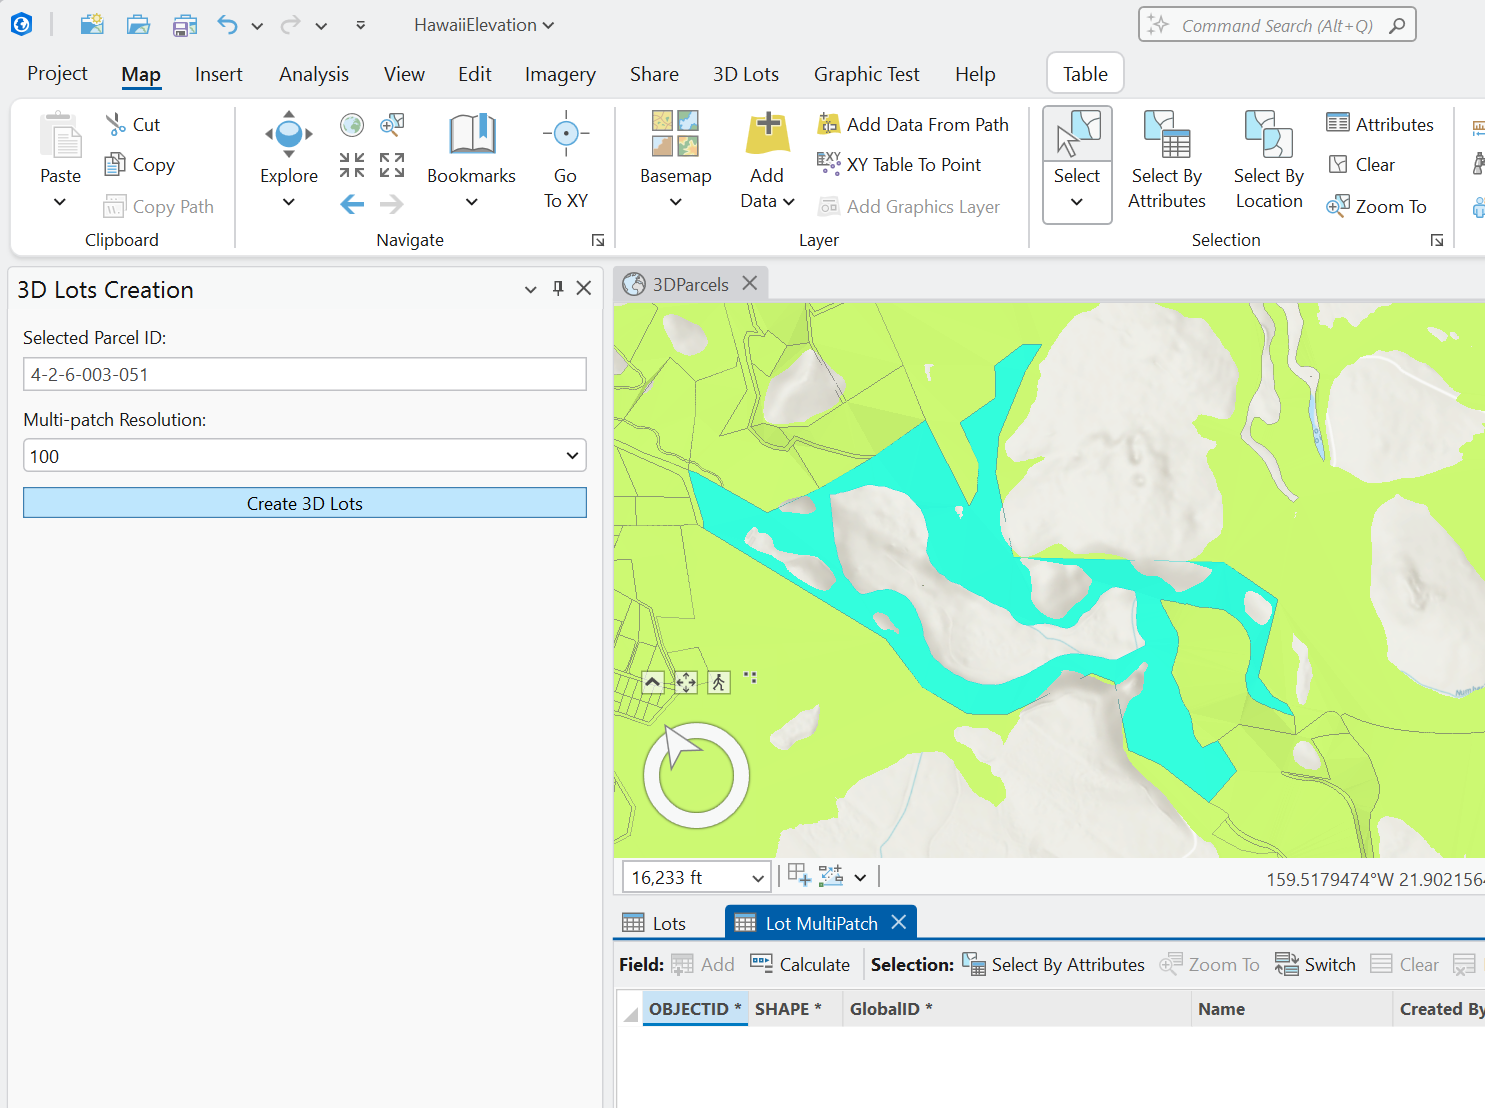
Task: Toggle auto-hide pin on 3D Lots Creation pane
Action: point(558,289)
